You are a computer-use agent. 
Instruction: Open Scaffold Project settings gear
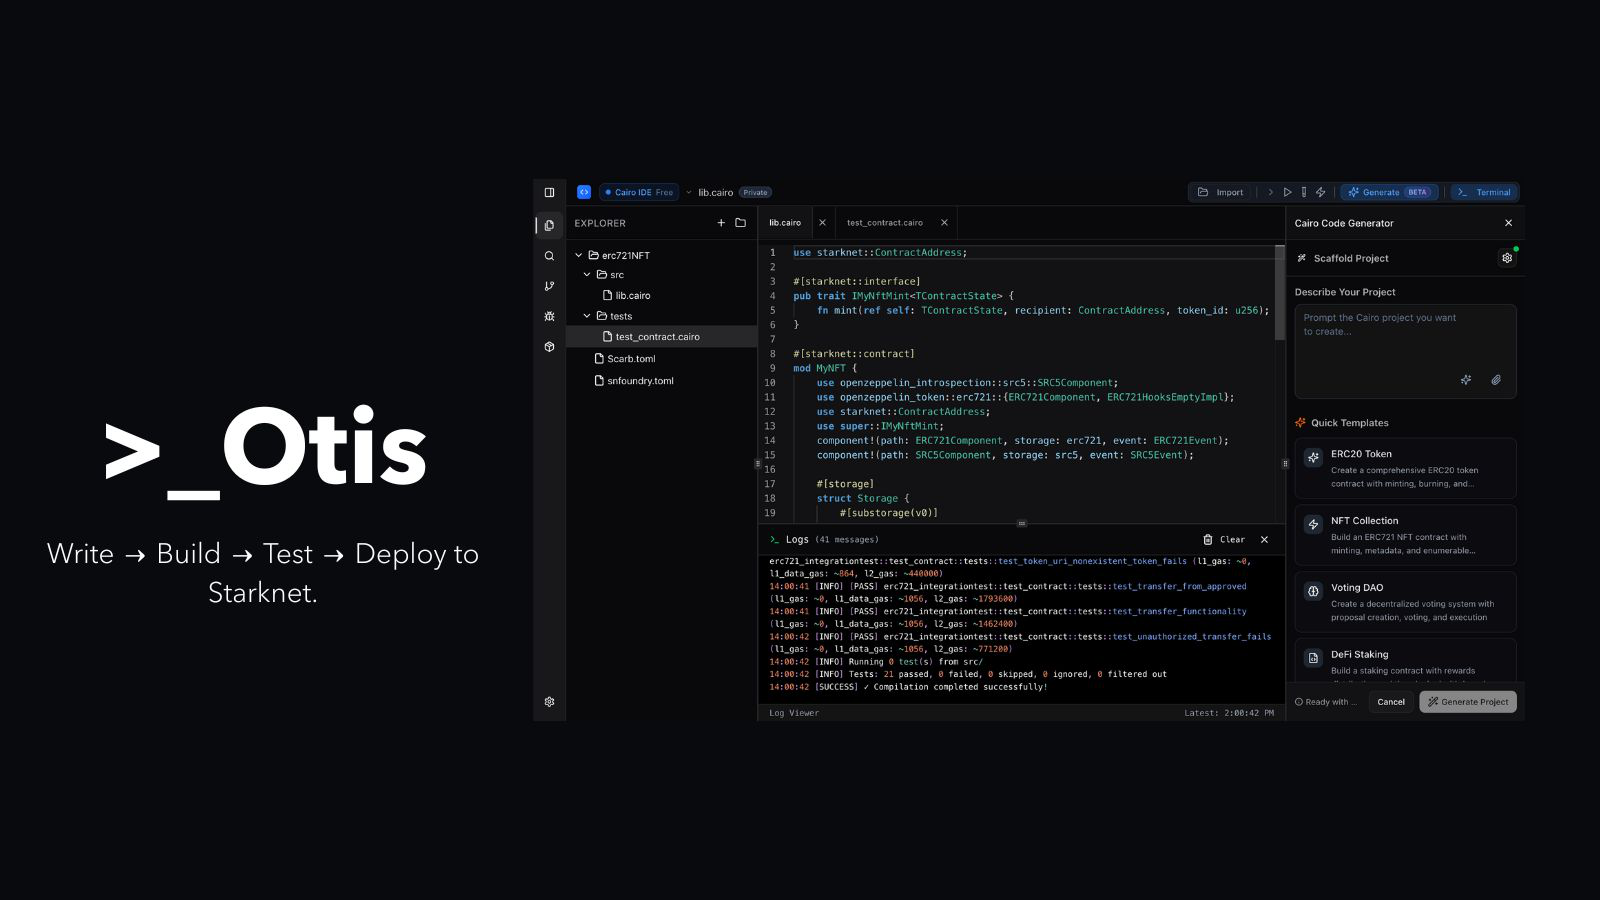[x=1507, y=257]
